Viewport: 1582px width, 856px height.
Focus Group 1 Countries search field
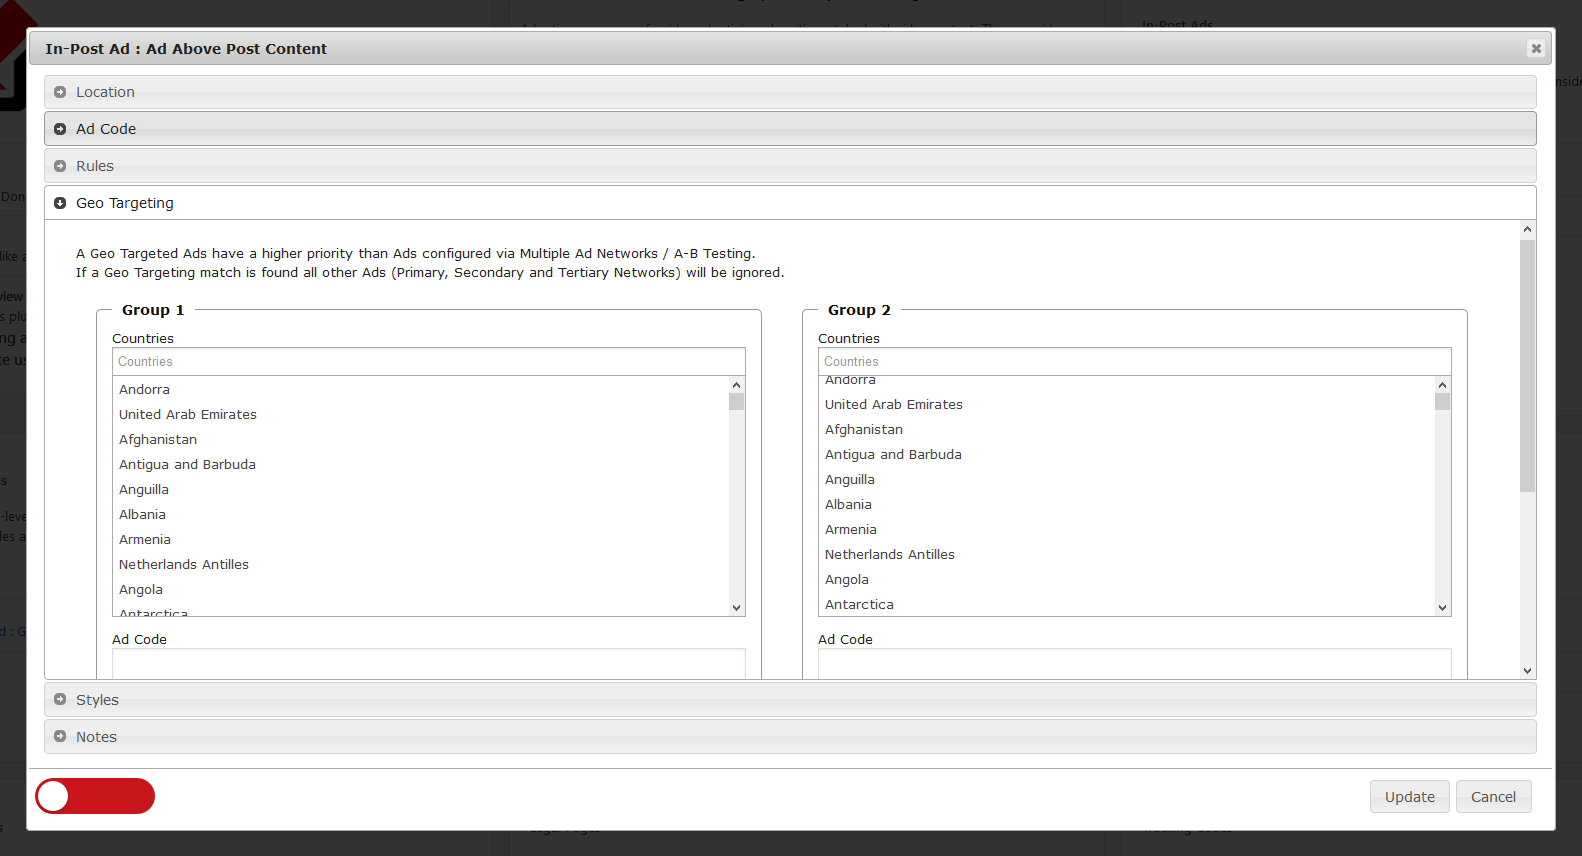click(x=428, y=362)
